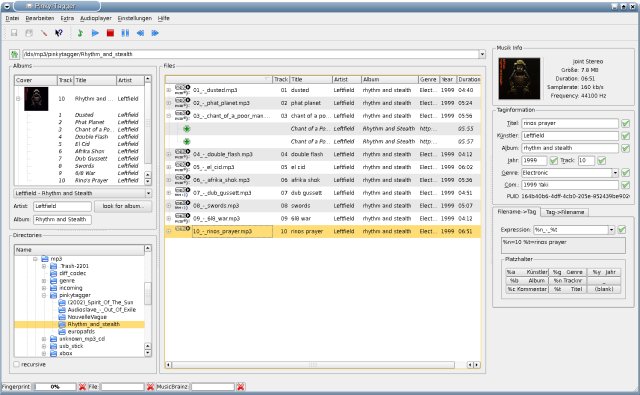Toggle the checkbox beside the Jahr field
This screenshot has width=640, height=395.
[553, 160]
